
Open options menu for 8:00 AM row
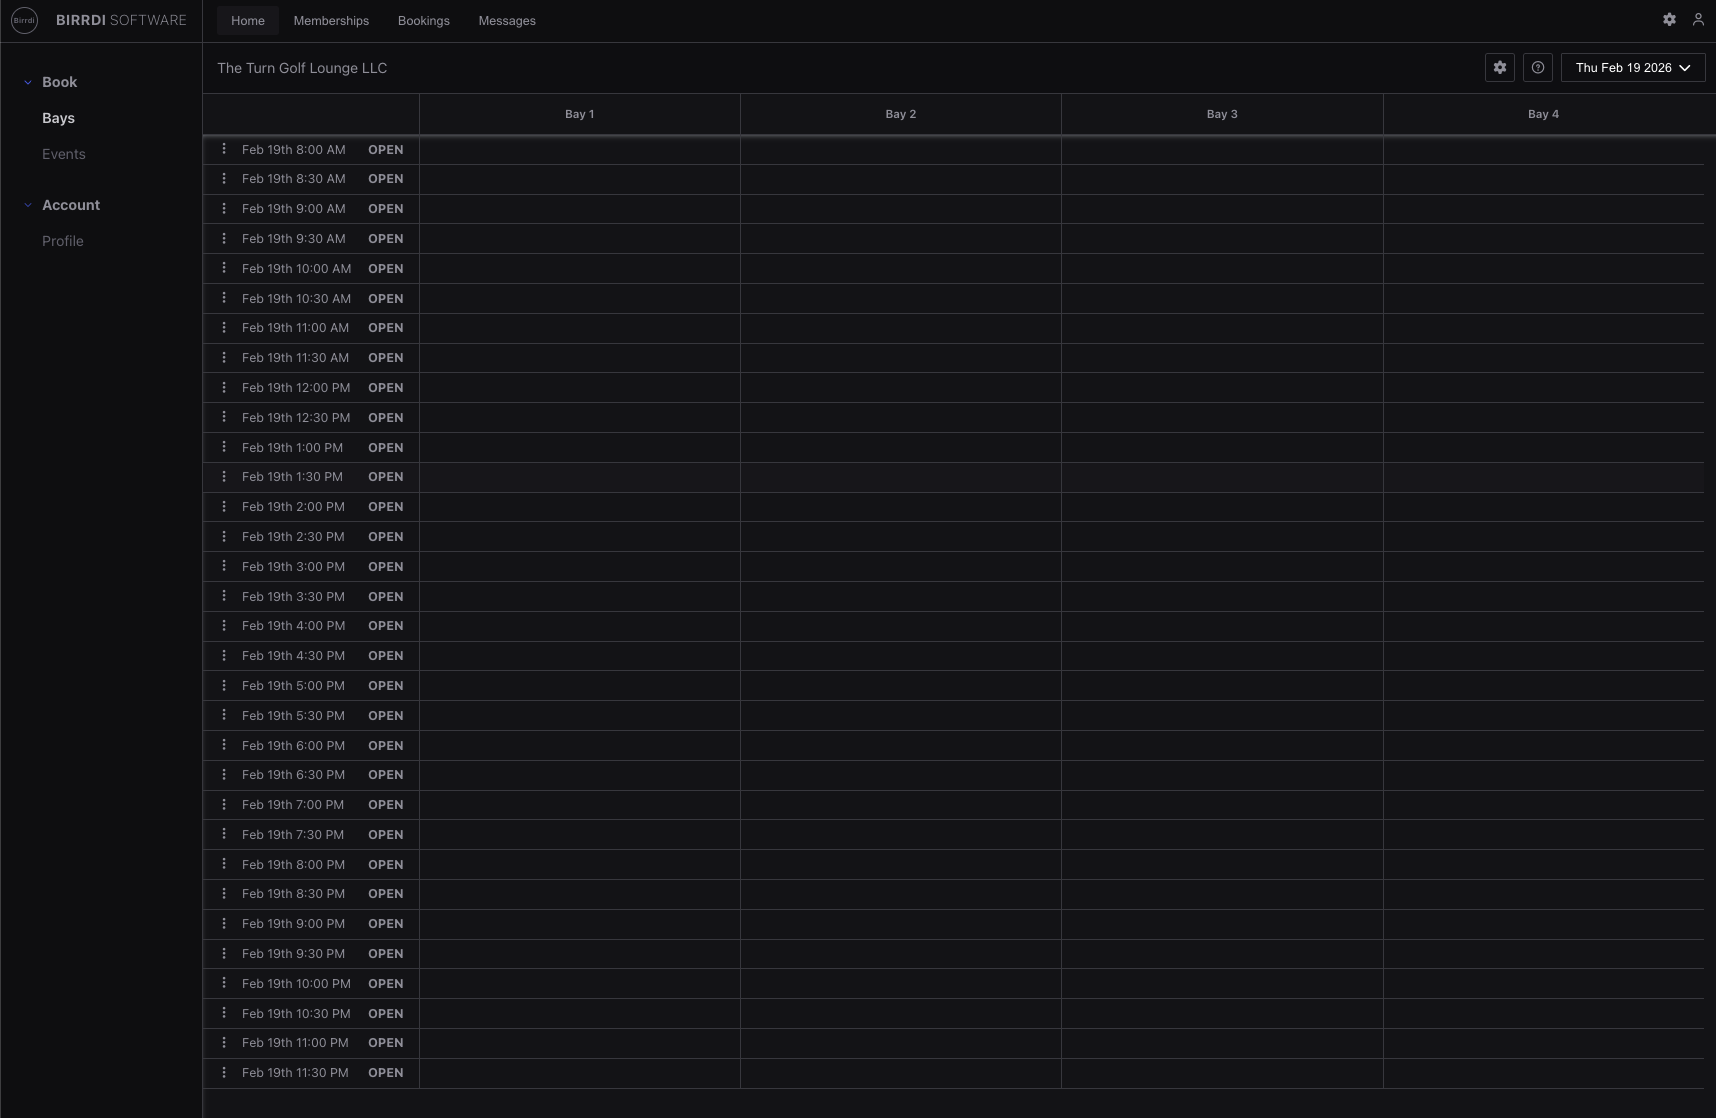[x=224, y=149]
